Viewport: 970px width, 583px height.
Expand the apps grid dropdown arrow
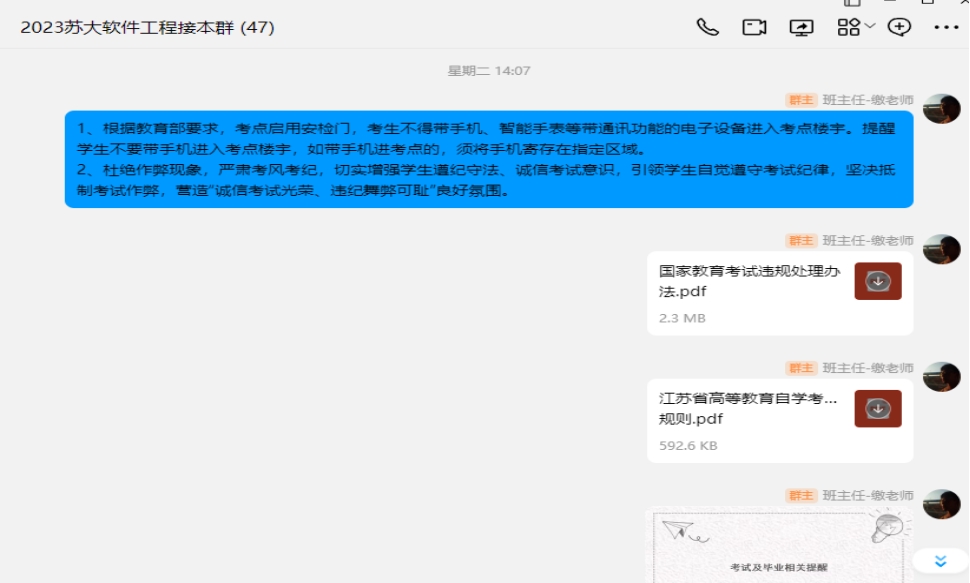(x=869, y=26)
